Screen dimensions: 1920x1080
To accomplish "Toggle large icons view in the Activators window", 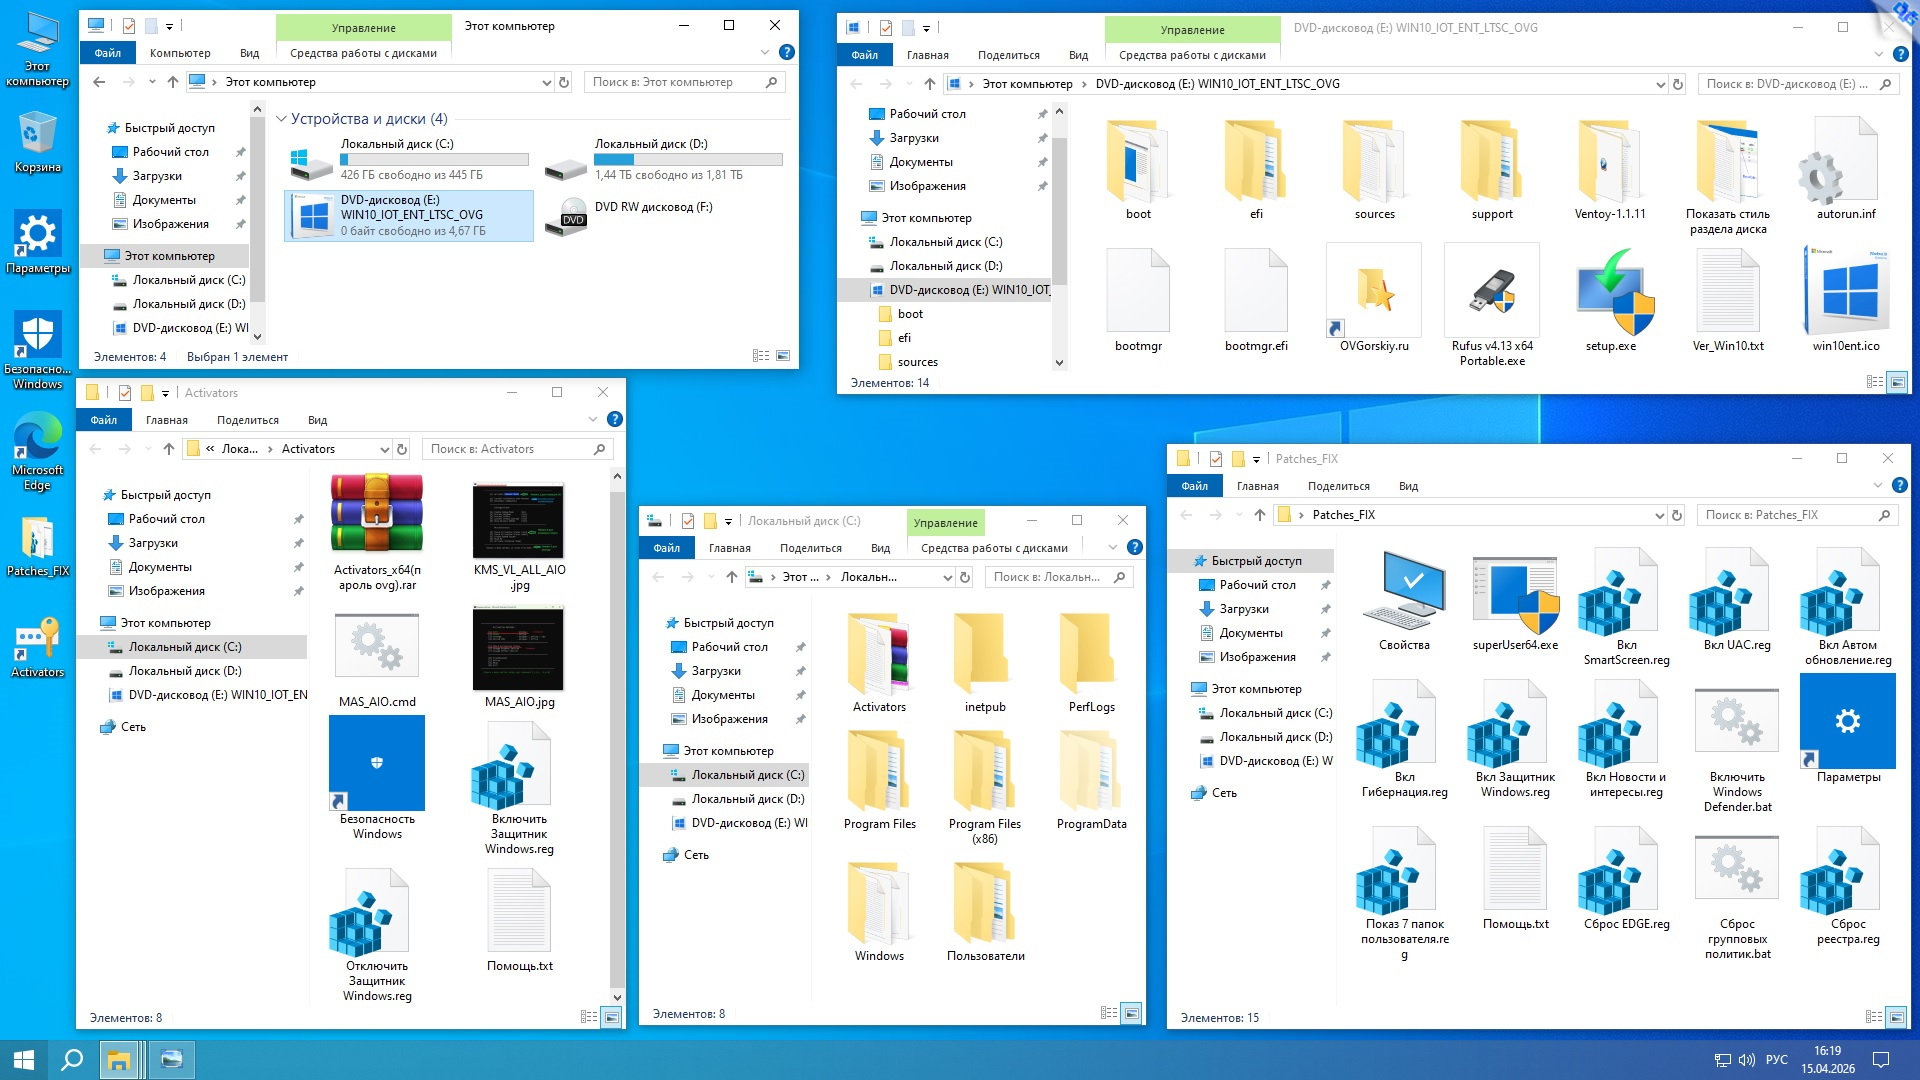I will (612, 1017).
